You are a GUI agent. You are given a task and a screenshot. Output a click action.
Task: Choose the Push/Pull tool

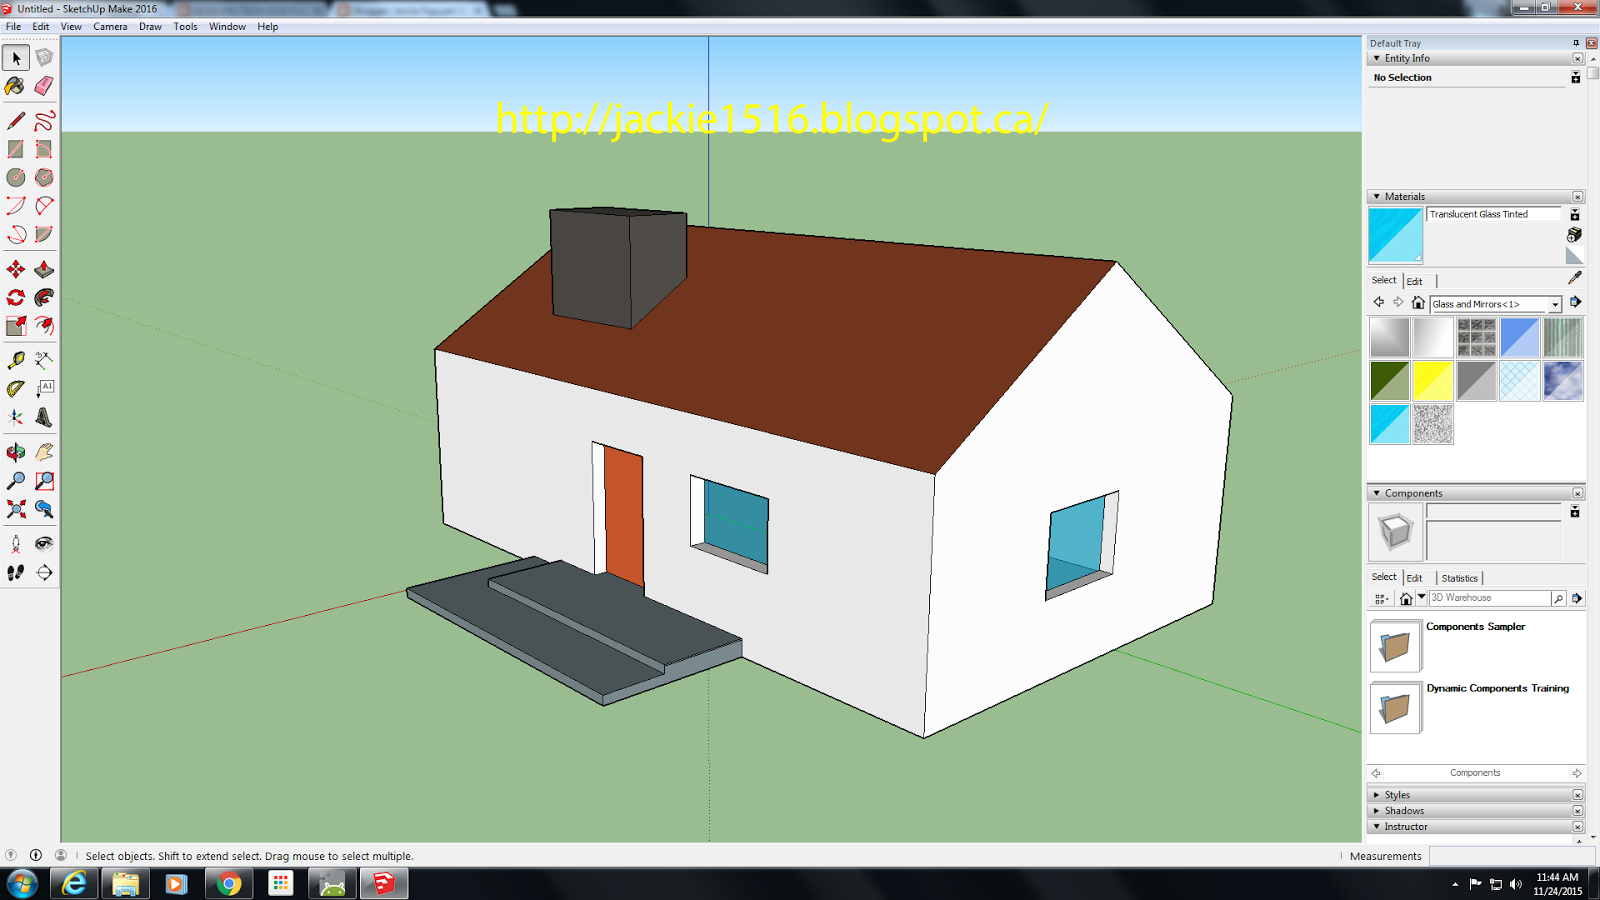[43, 268]
